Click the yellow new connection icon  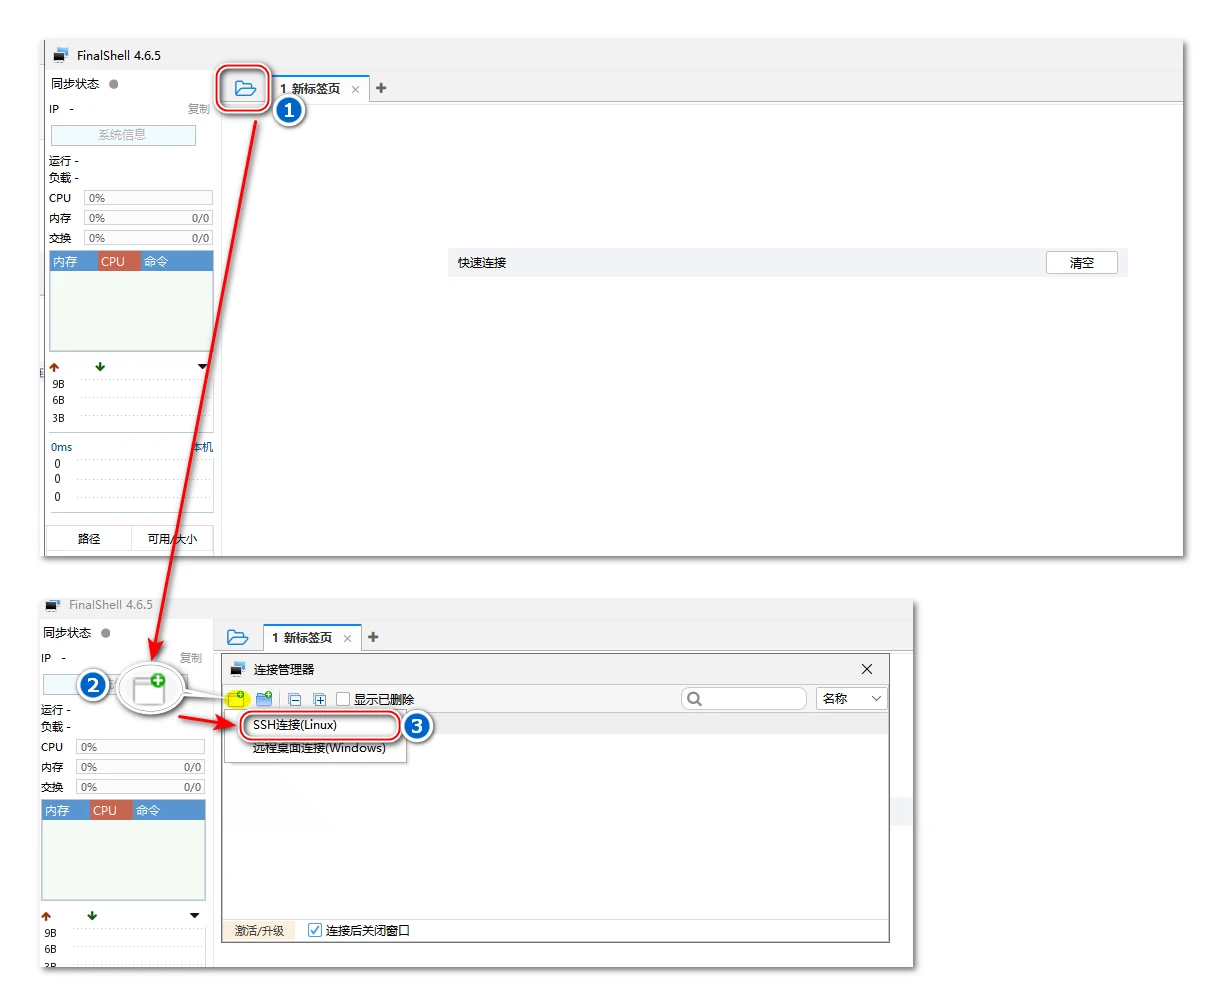click(x=237, y=699)
